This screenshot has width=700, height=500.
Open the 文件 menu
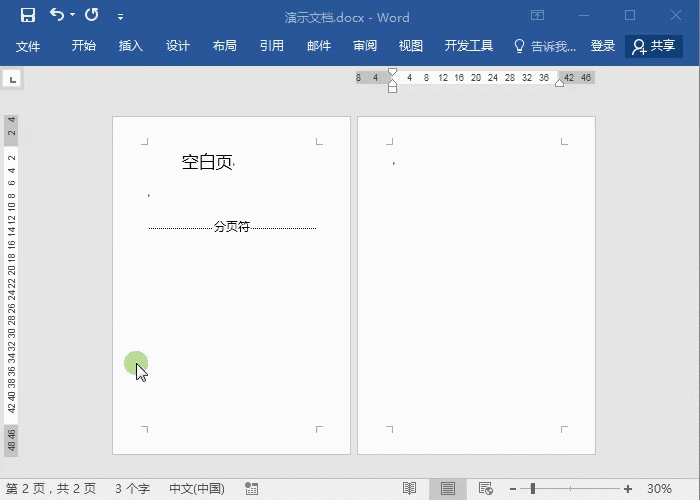click(28, 46)
